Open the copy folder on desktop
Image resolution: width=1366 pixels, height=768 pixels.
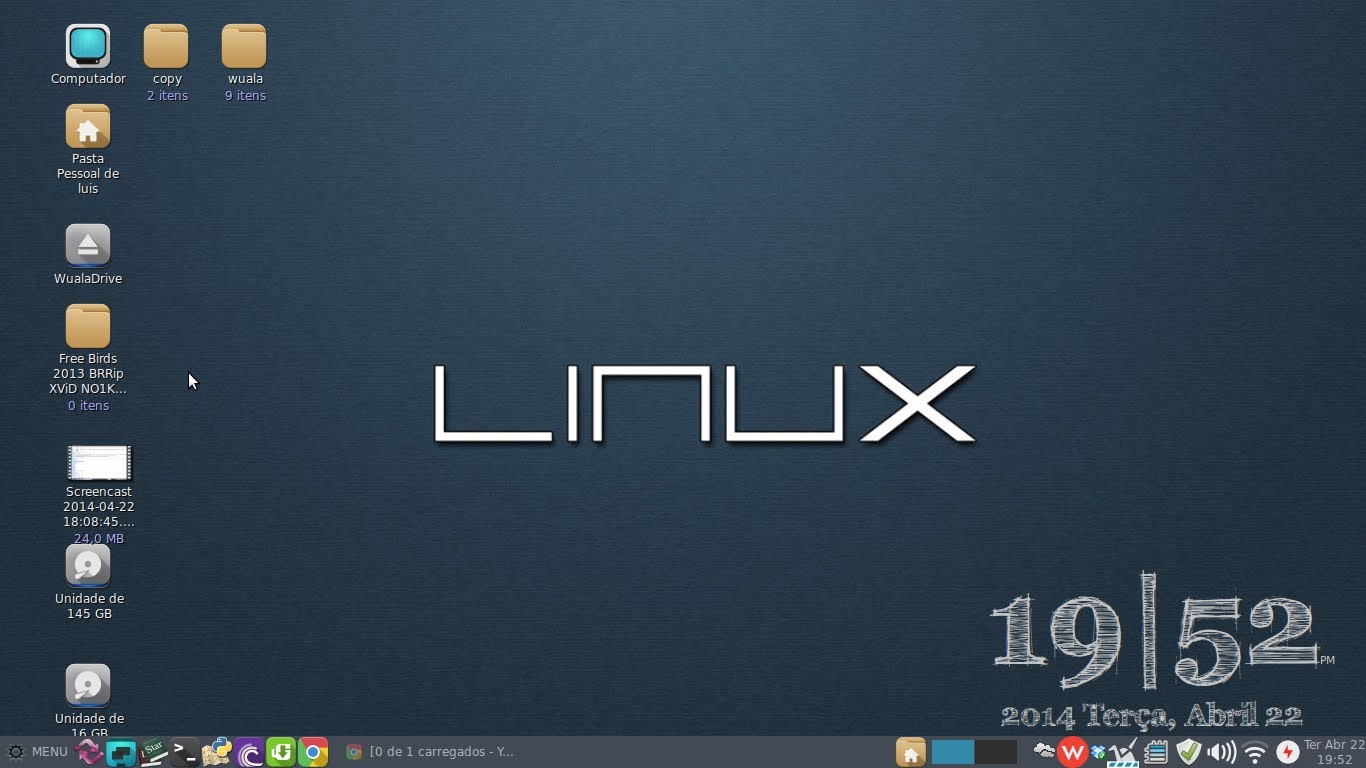(x=166, y=47)
